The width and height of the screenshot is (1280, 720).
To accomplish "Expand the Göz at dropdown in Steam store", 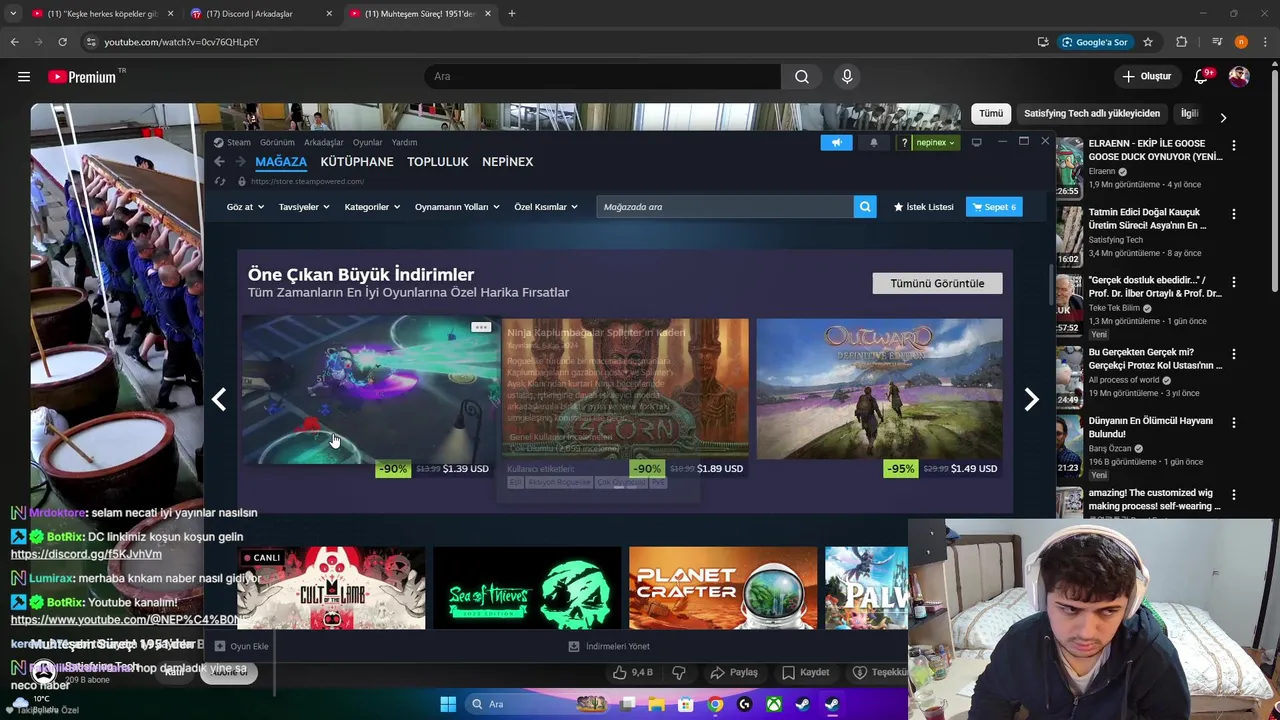I will 245,207.
